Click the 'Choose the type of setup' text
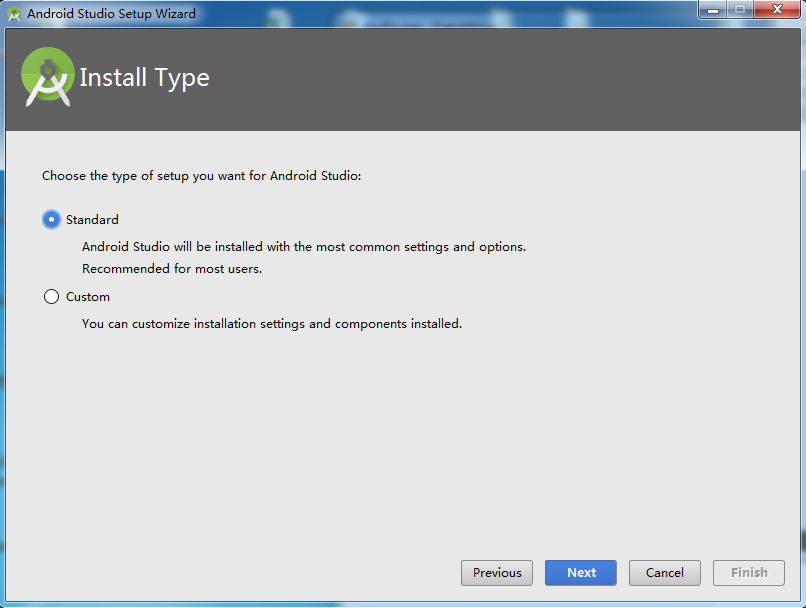 pos(202,176)
